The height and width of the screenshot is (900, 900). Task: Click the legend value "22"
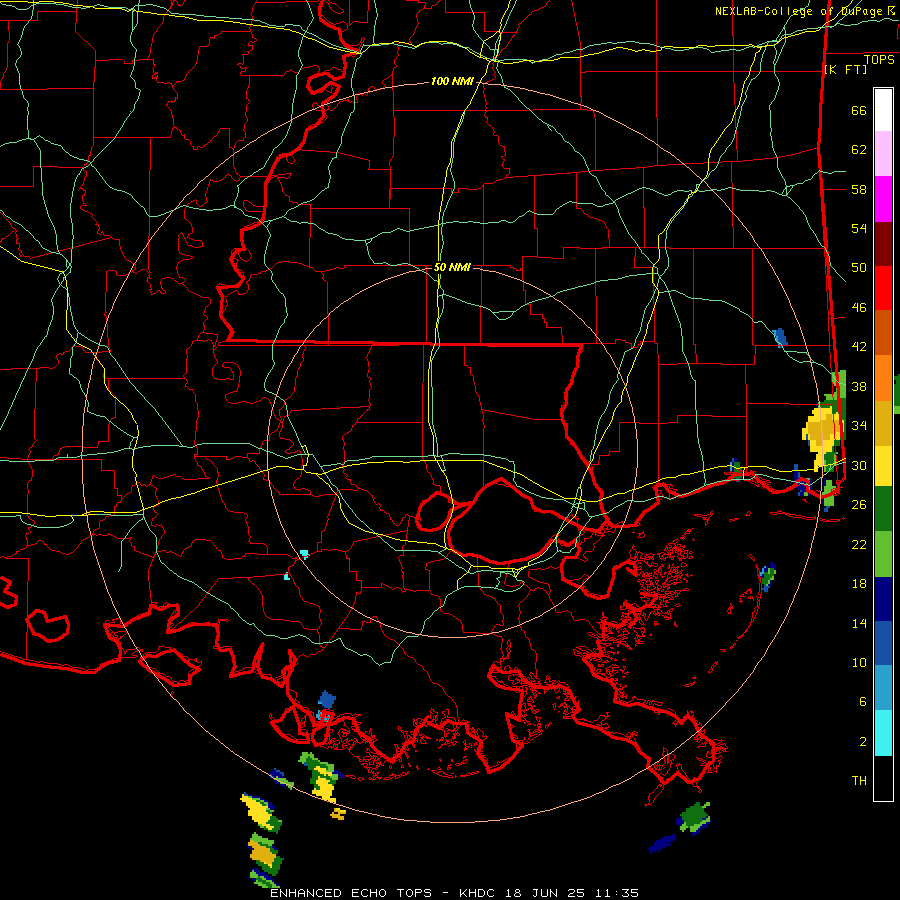[x=859, y=544]
